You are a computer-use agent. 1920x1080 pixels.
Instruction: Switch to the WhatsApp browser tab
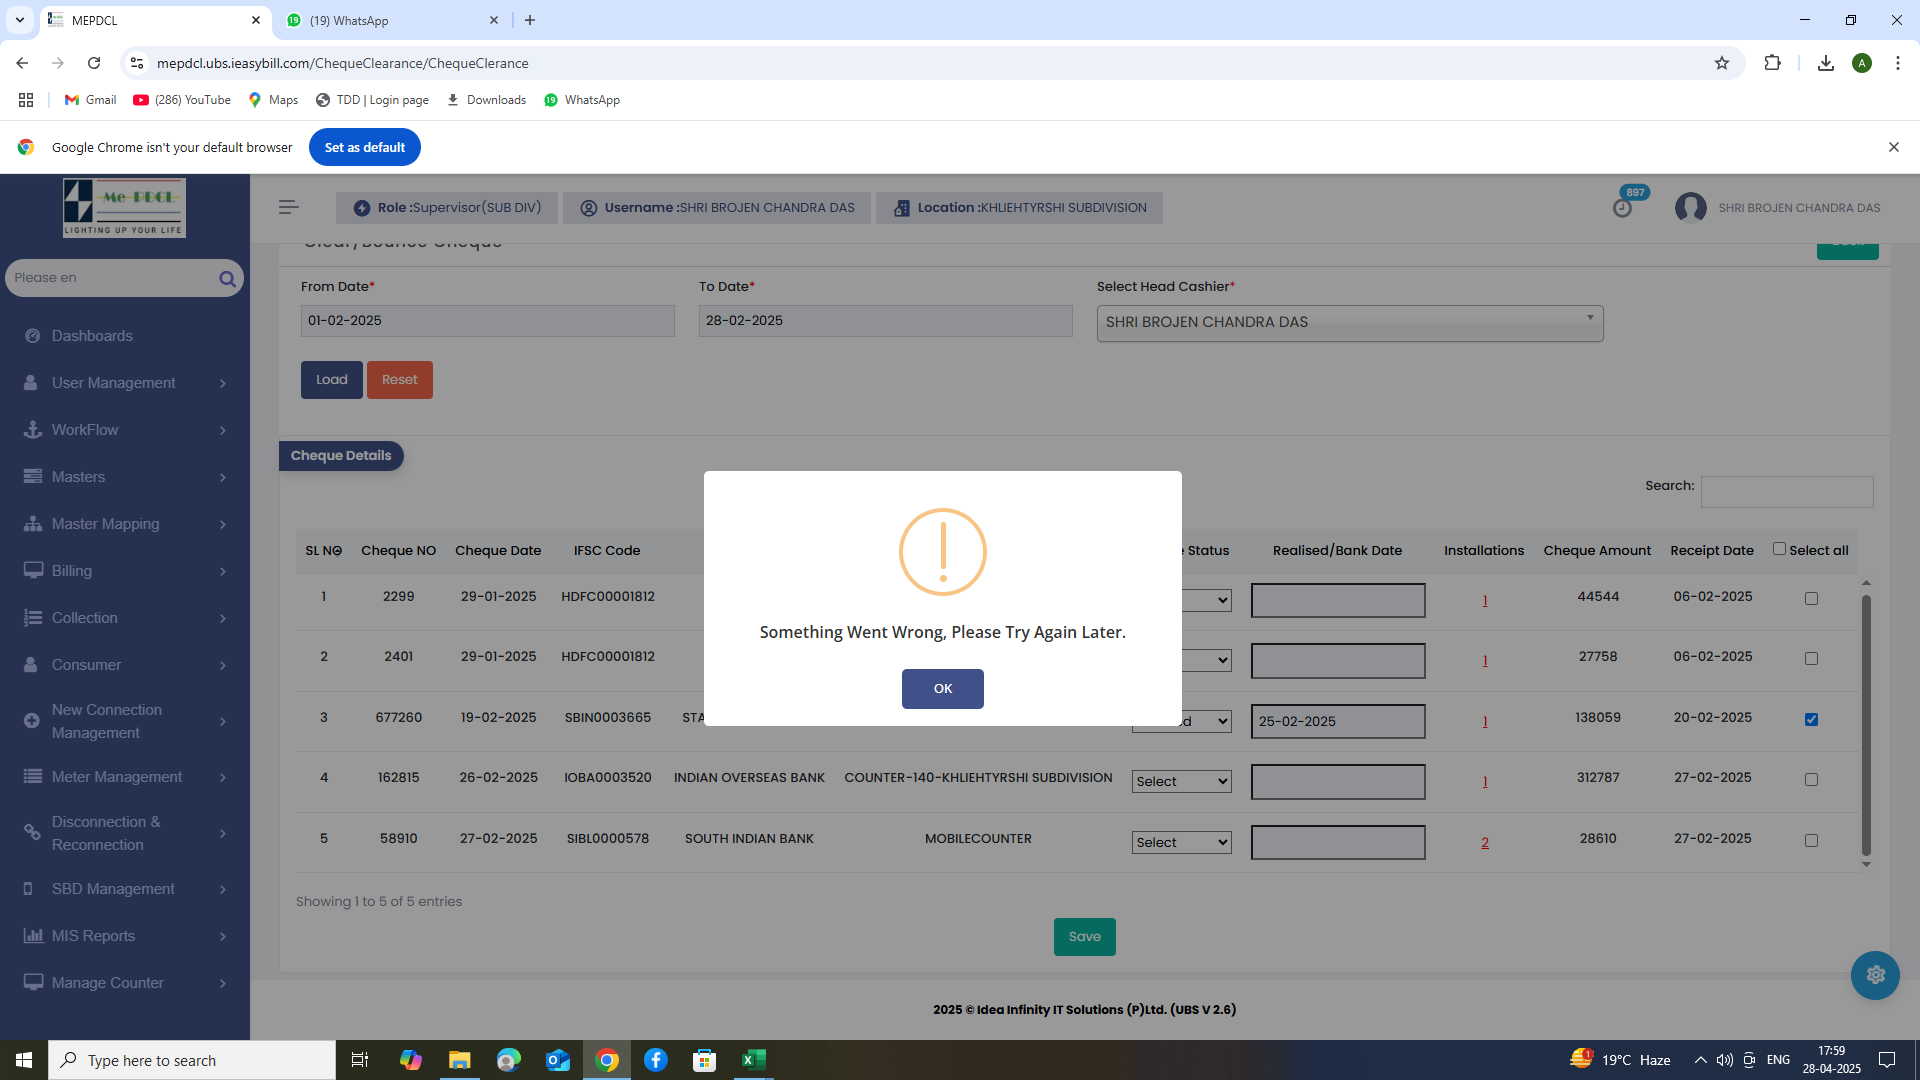click(x=393, y=20)
